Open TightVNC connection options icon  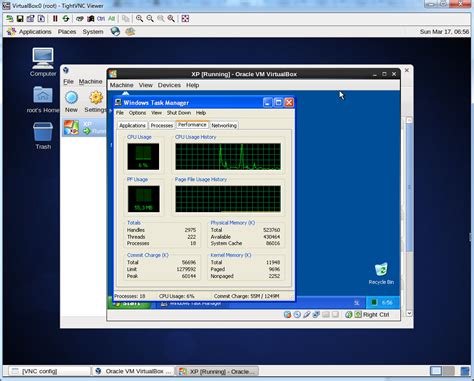point(30,19)
